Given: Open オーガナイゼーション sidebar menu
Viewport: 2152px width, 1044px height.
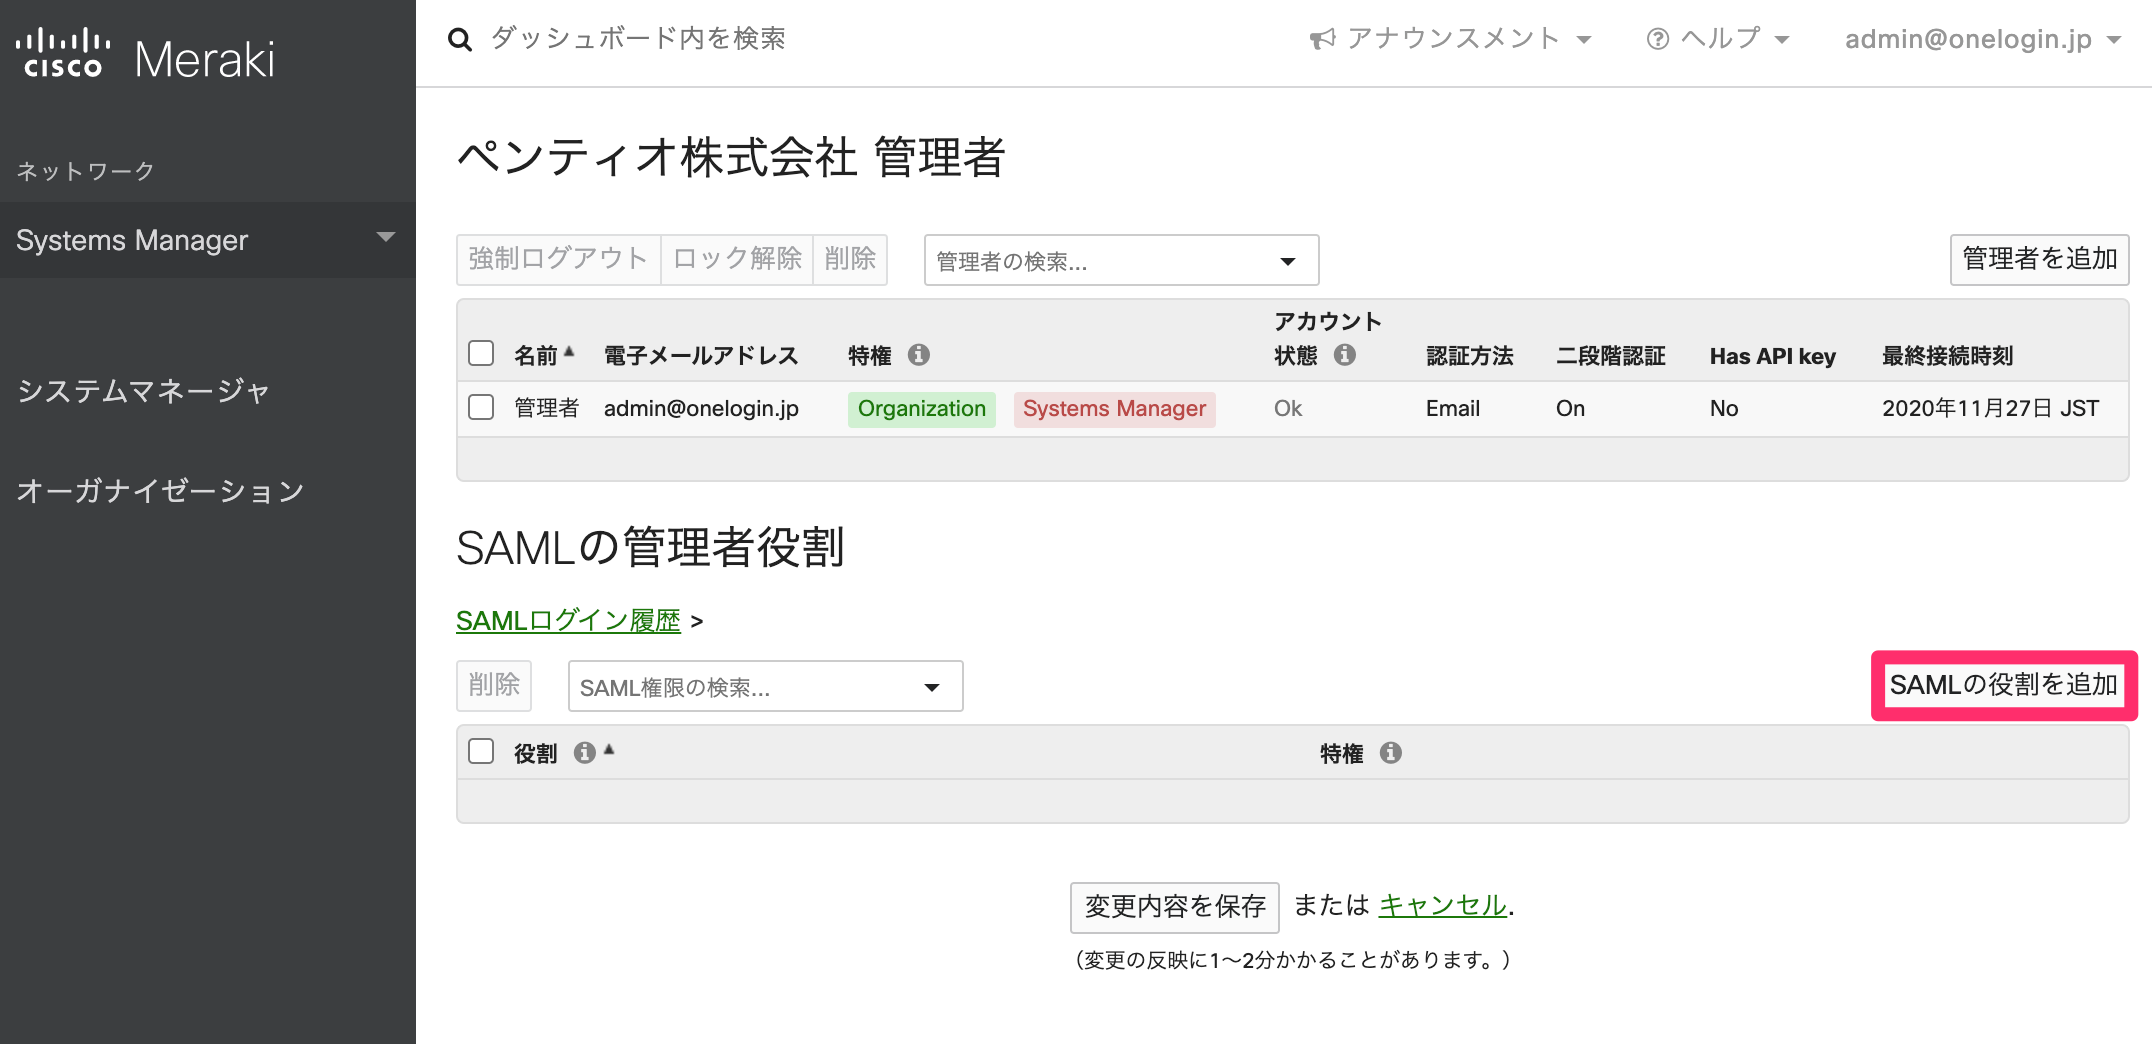Looking at the screenshot, I should pos(160,490).
